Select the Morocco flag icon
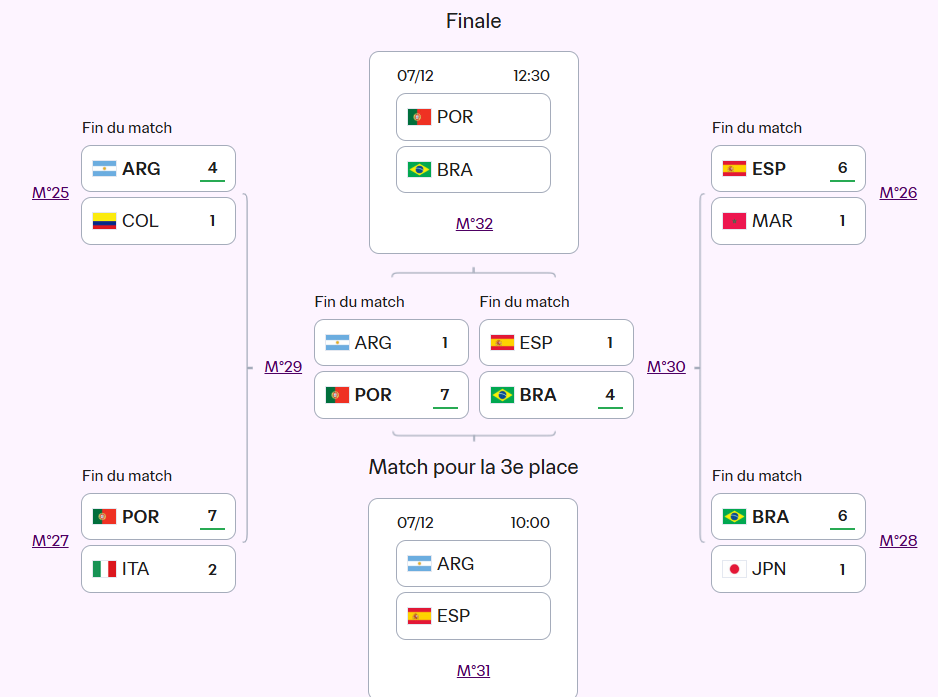The height and width of the screenshot is (697, 938). (x=734, y=220)
